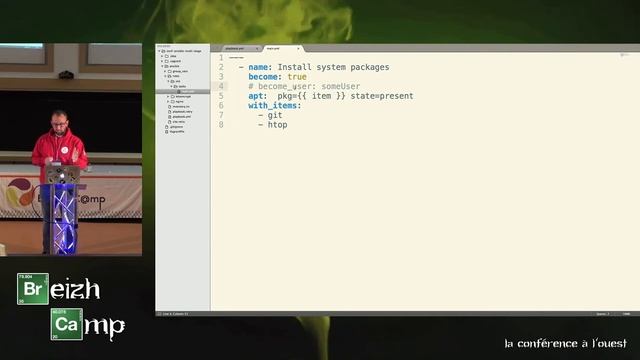Select the elasticsearch folder name in sidebar

point(183,96)
